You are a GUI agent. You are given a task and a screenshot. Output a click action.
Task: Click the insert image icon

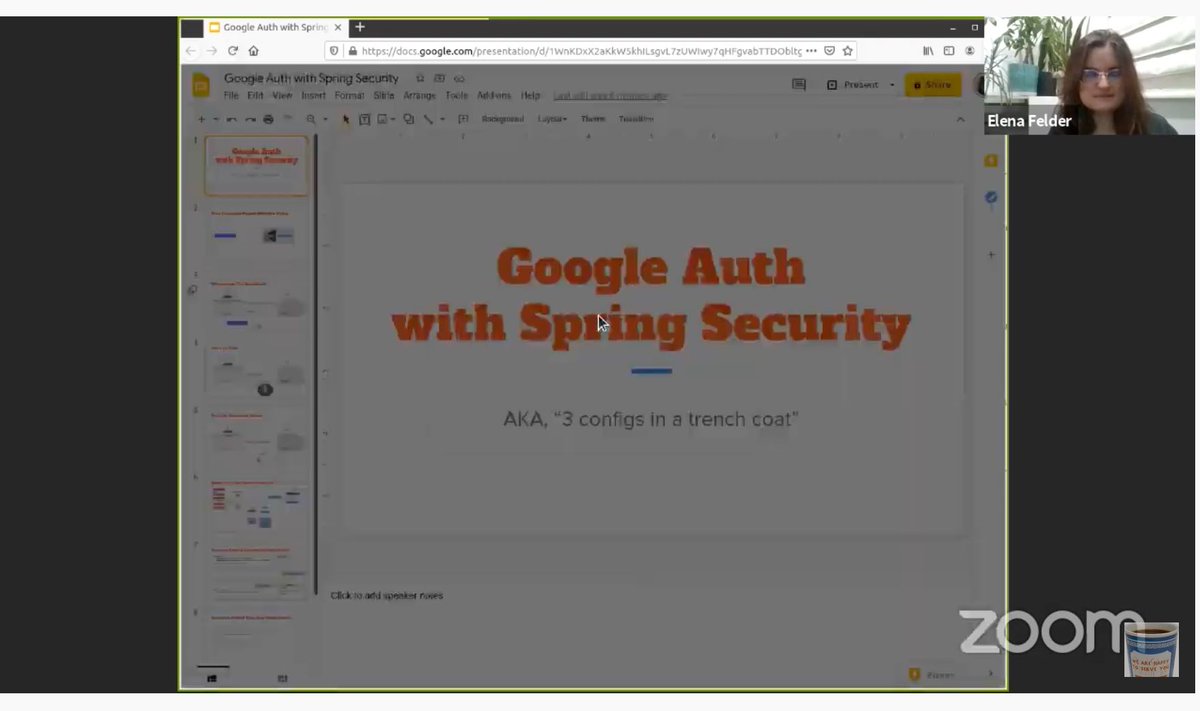[382, 119]
